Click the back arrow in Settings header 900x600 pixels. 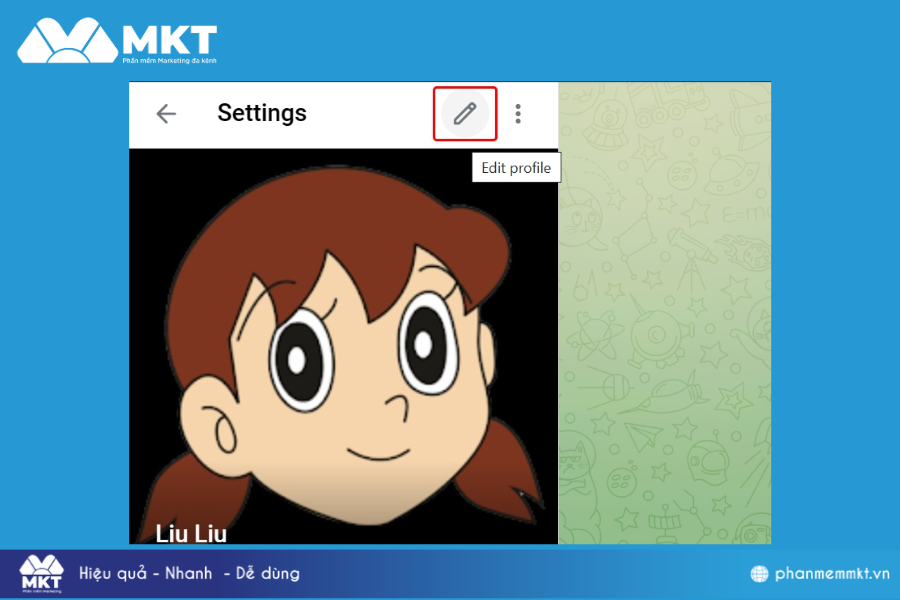click(166, 114)
